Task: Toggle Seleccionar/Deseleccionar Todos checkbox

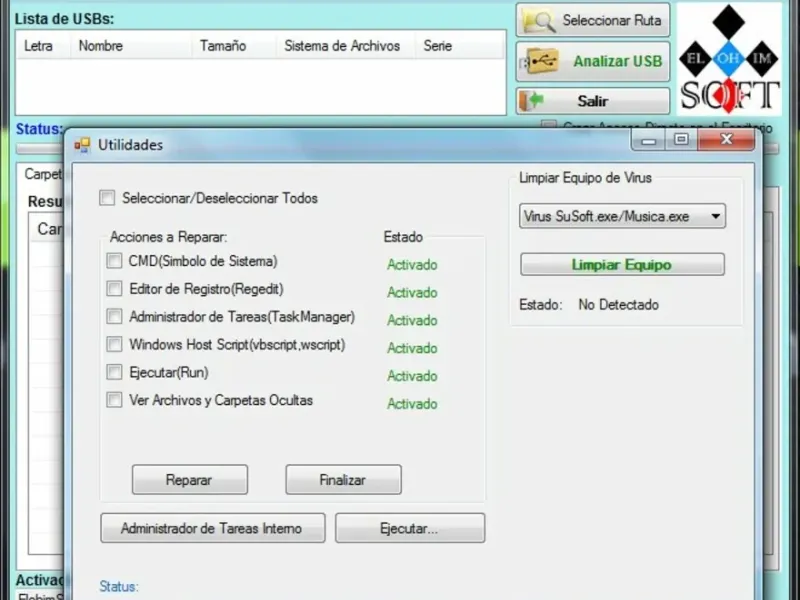Action: [x=107, y=198]
